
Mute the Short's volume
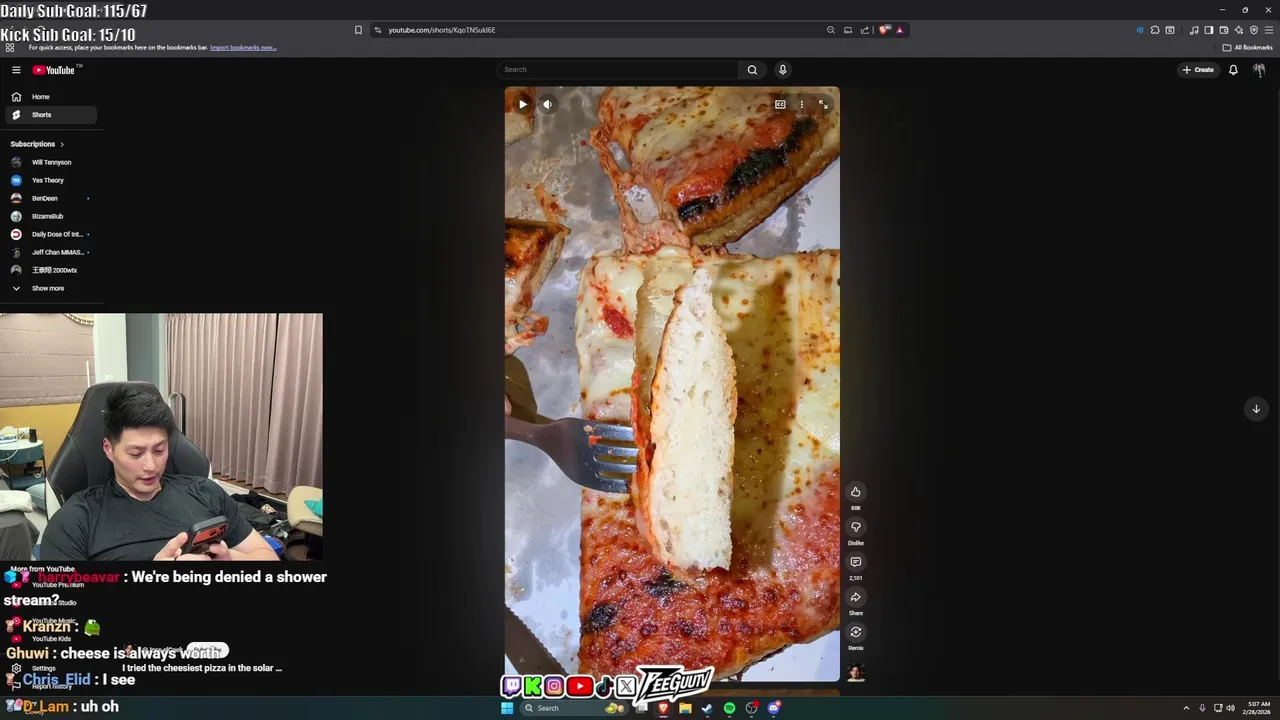coord(547,104)
